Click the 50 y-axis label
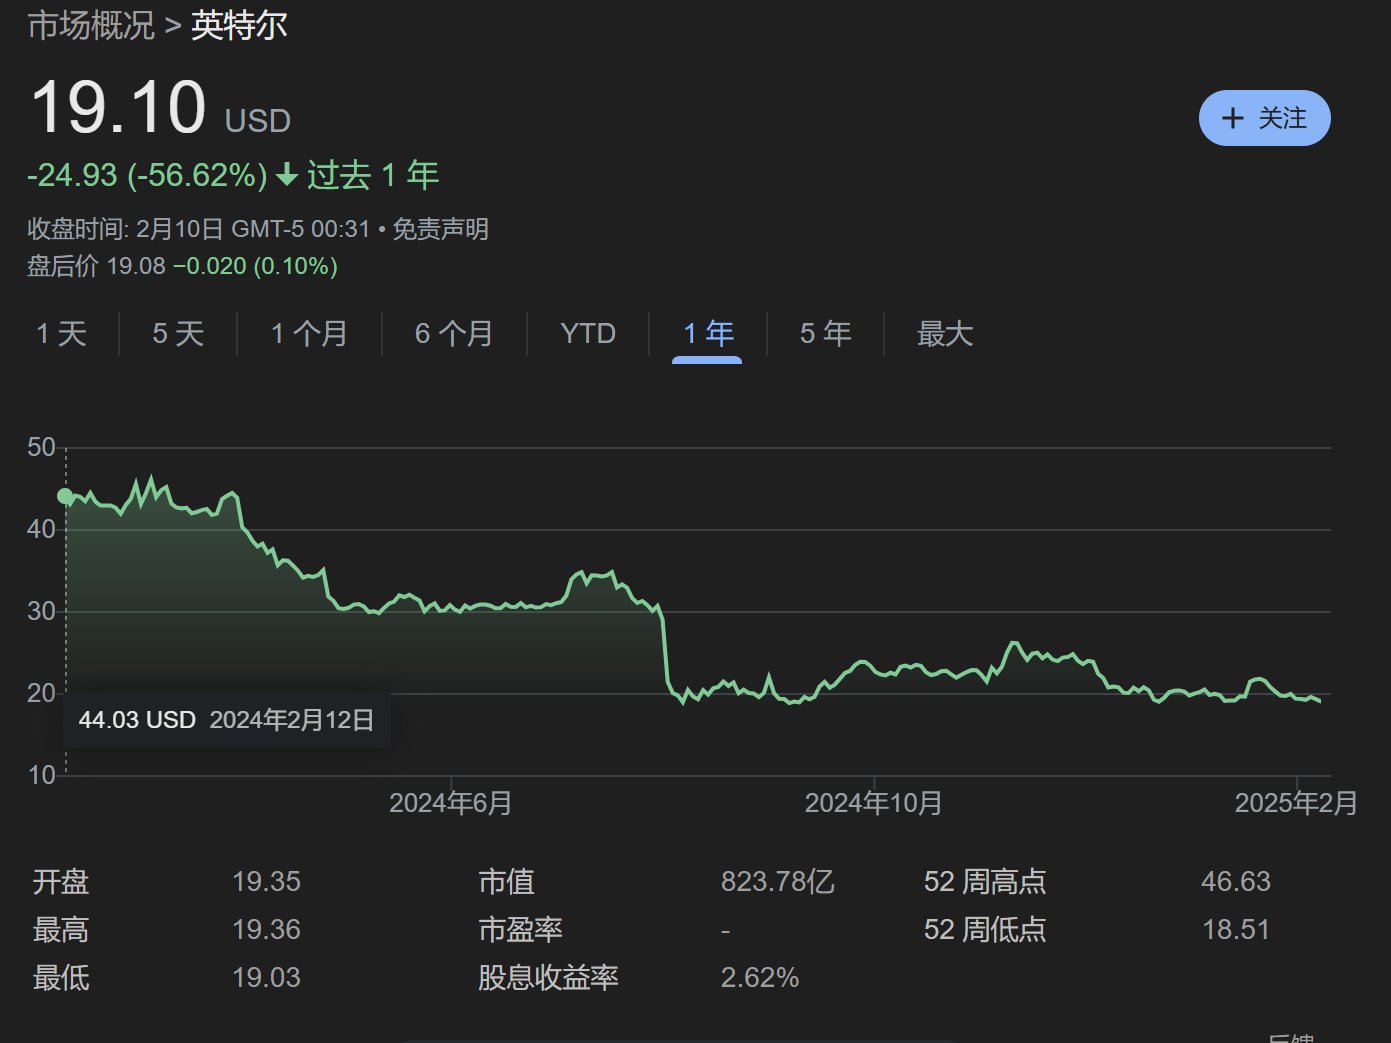The image size is (1391, 1043). point(41,447)
